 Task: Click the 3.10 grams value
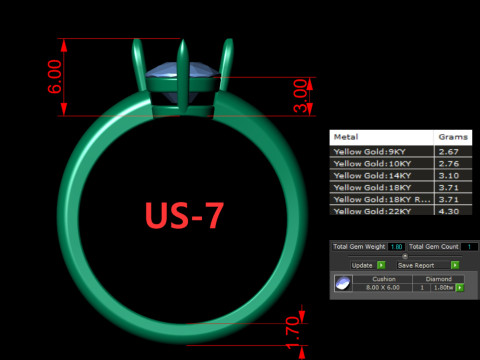point(449,176)
